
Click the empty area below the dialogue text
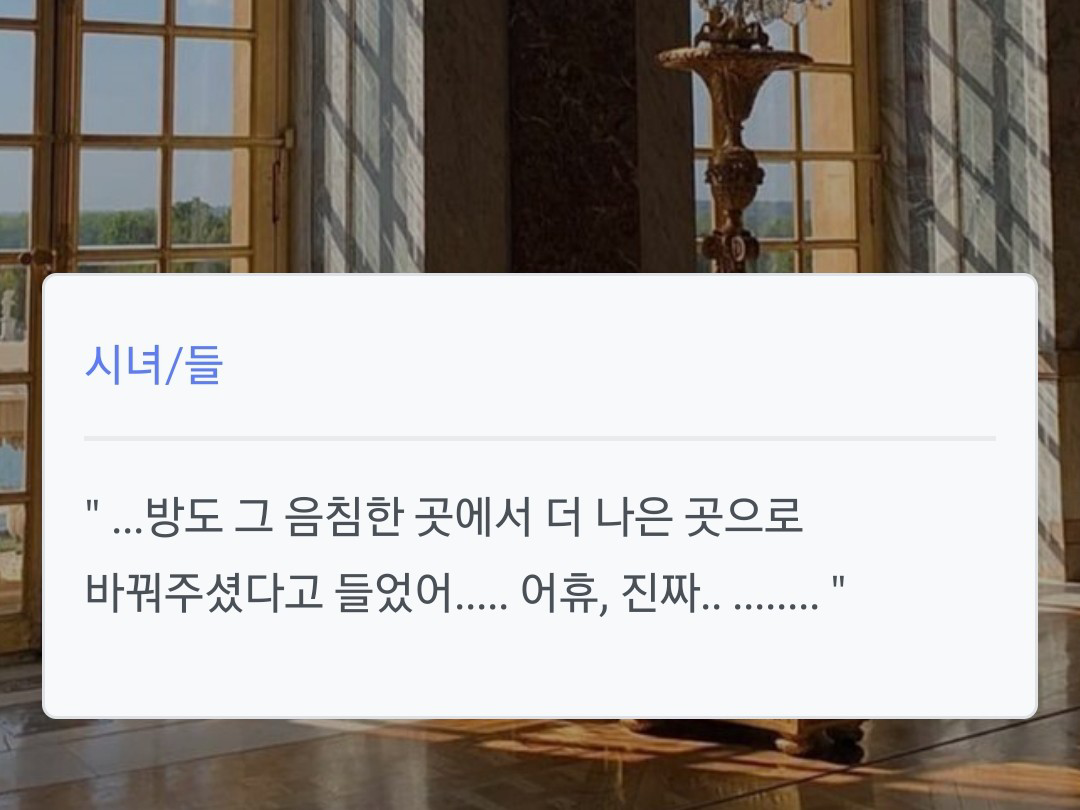point(539,668)
